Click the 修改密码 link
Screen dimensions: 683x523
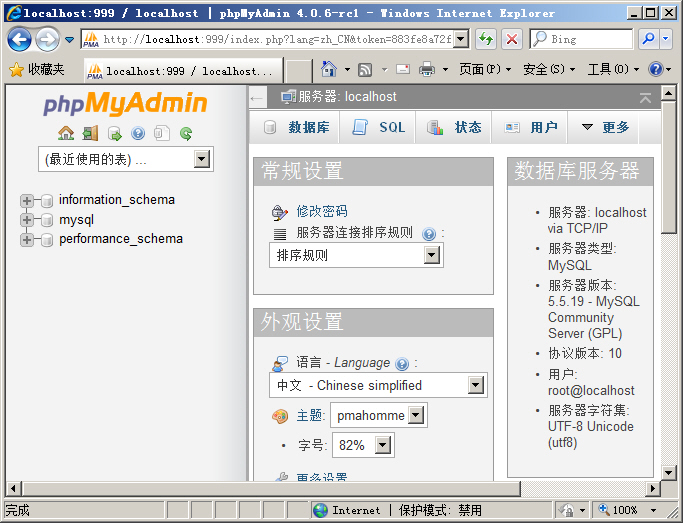pyautogui.click(x=322, y=212)
